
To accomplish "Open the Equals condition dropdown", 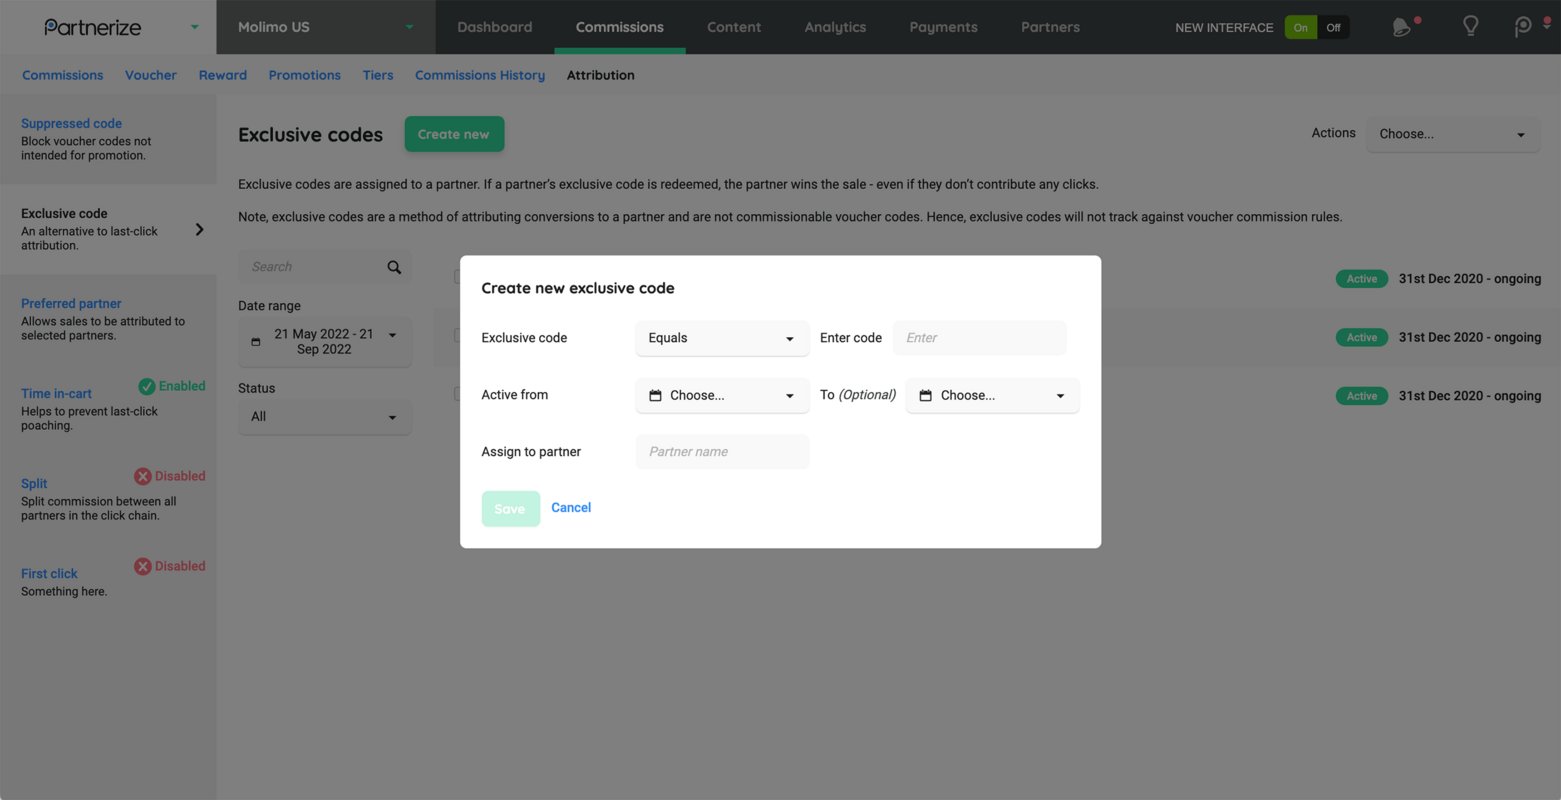I will coord(722,338).
